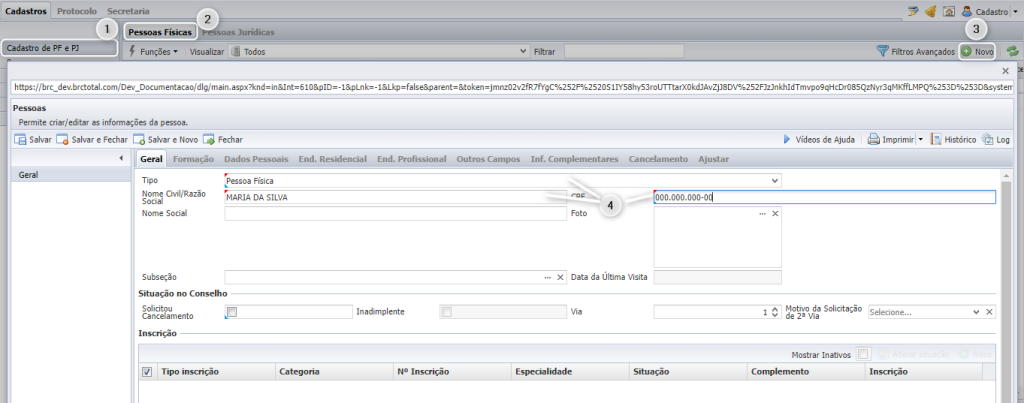
Task: Click the Nome Social input field
Action: point(396,214)
